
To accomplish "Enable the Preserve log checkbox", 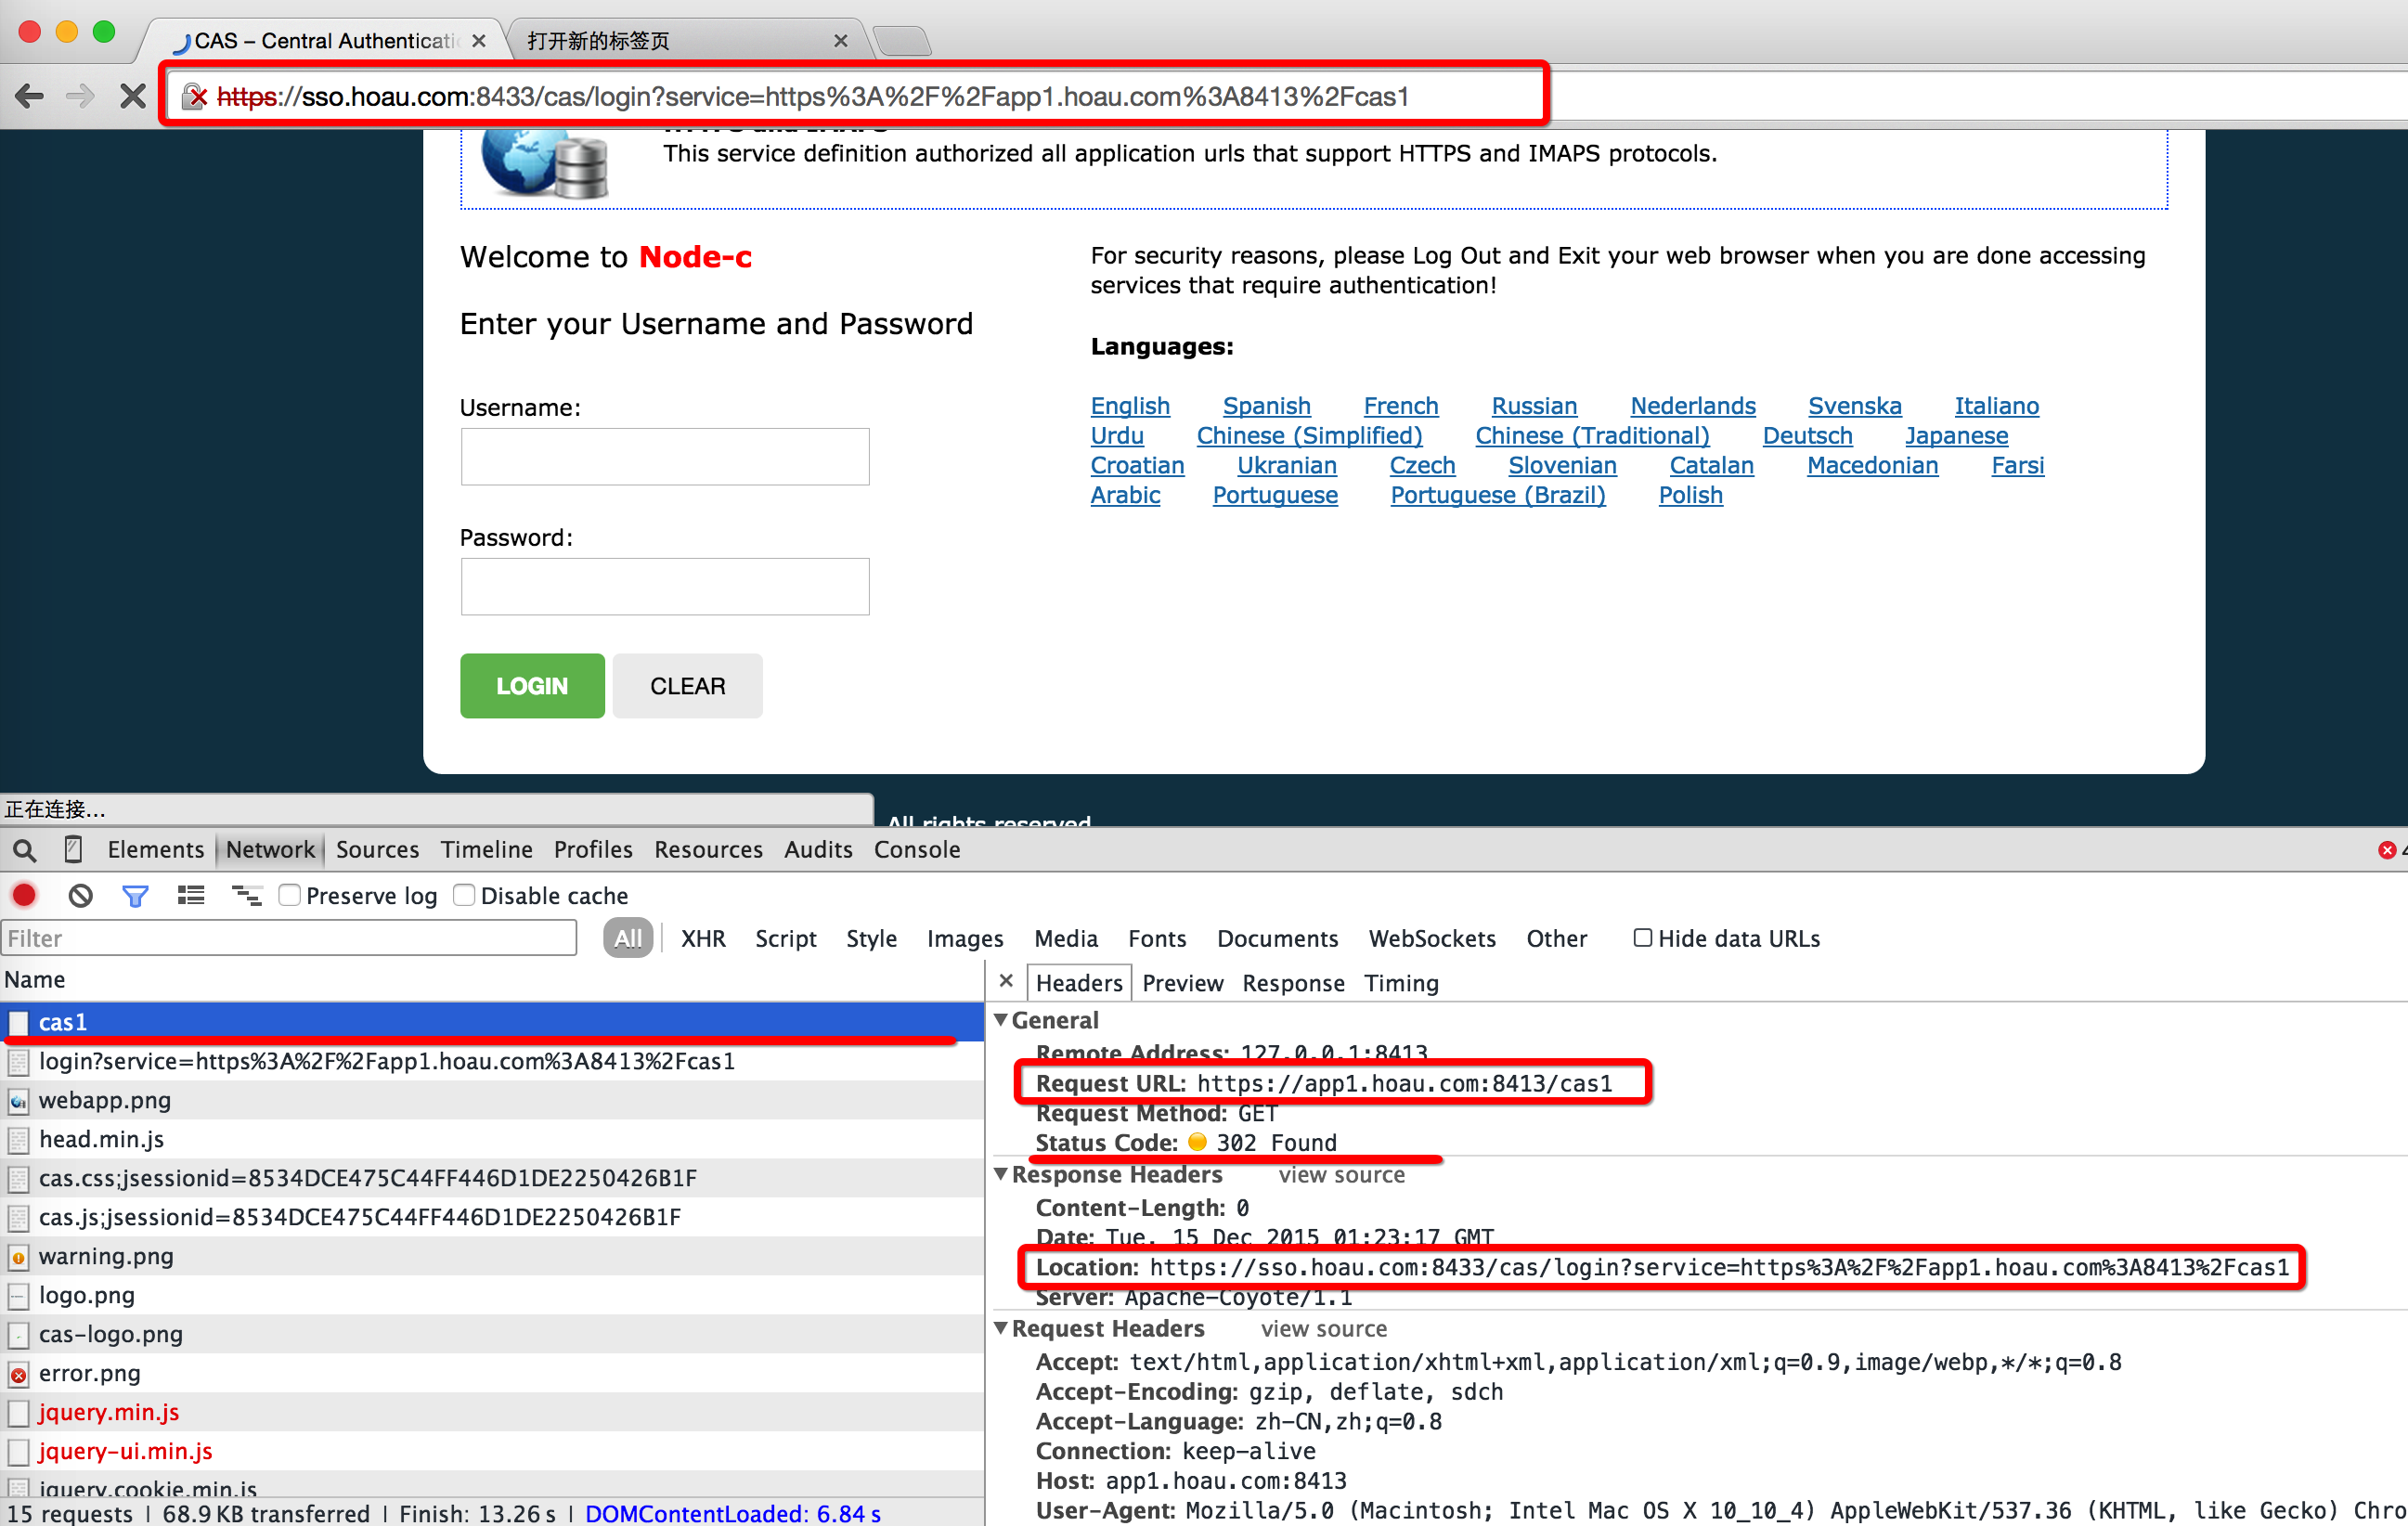I will pos(290,895).
